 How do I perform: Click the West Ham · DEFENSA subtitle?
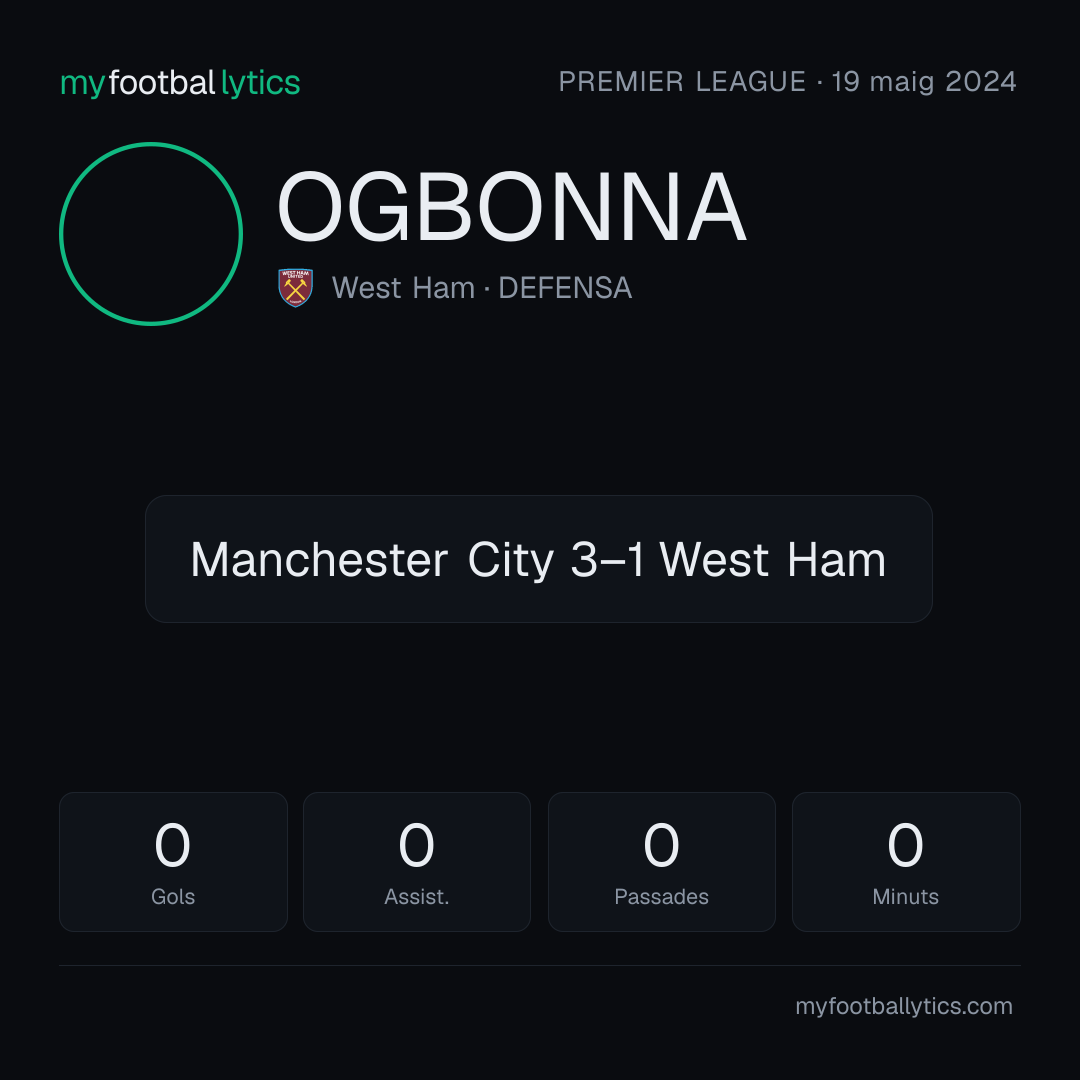point(481,288)
